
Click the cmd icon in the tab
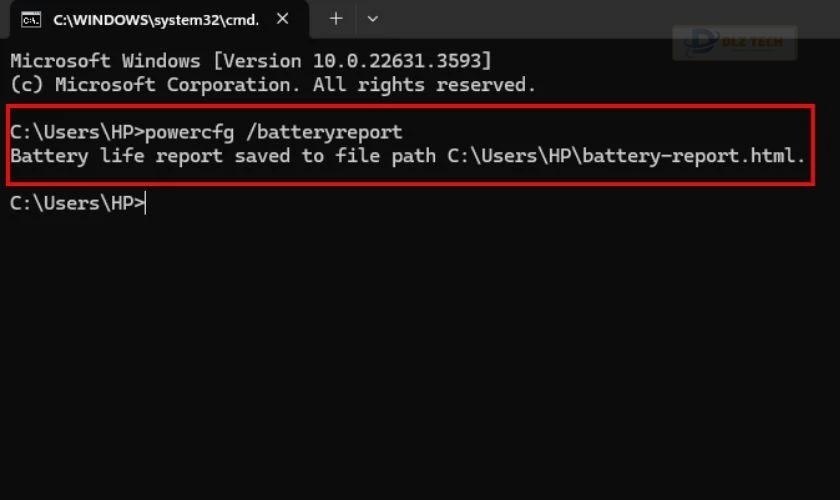31,20
